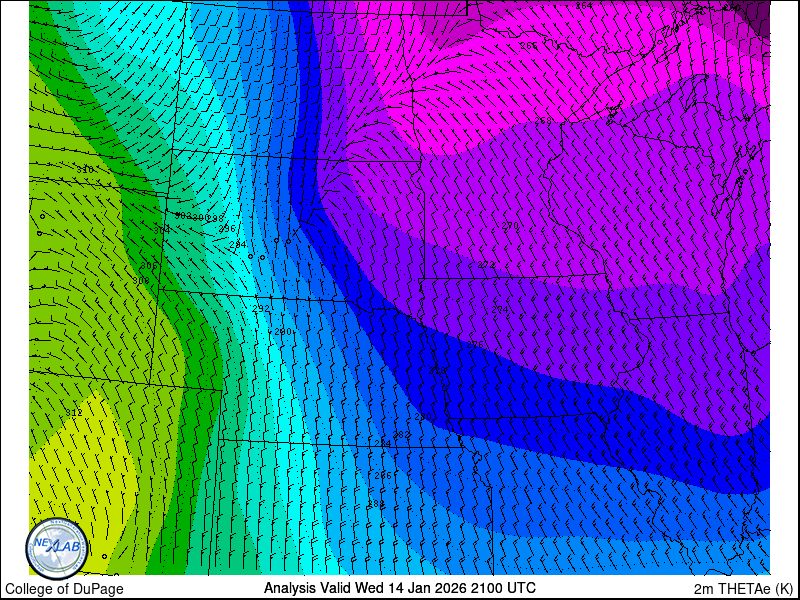Select the 286 contour label
Screen dimensions: 800x600
click(x=383, y=476)
